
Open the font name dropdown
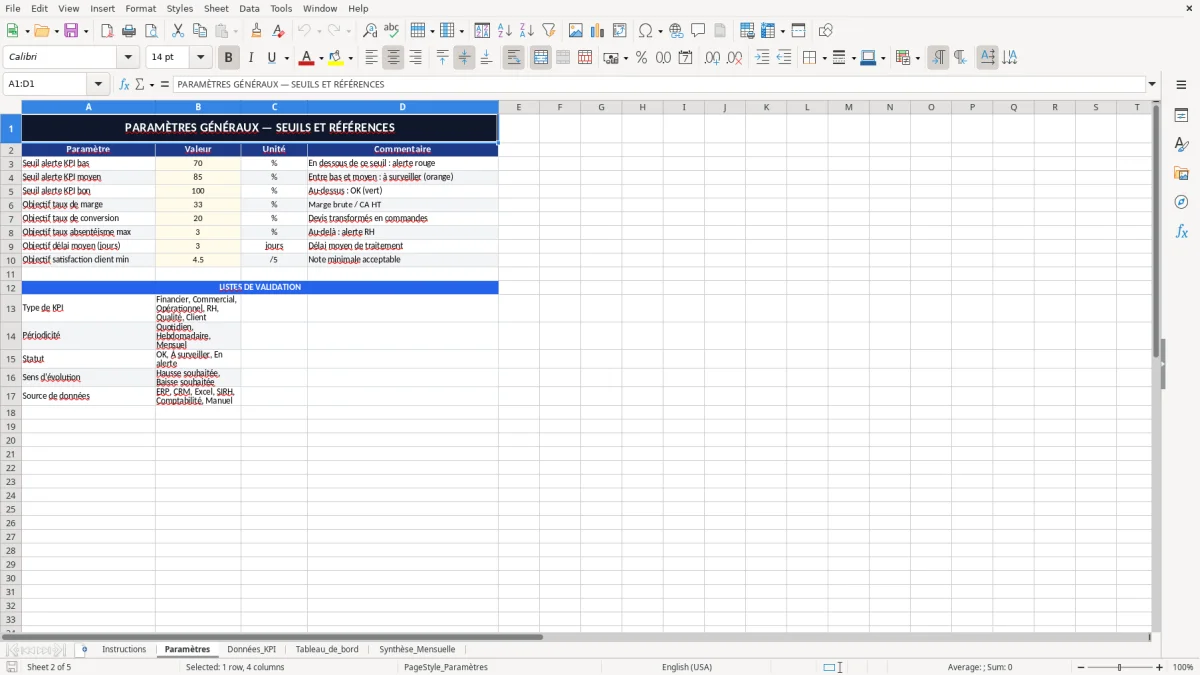(x=128, y=58)
